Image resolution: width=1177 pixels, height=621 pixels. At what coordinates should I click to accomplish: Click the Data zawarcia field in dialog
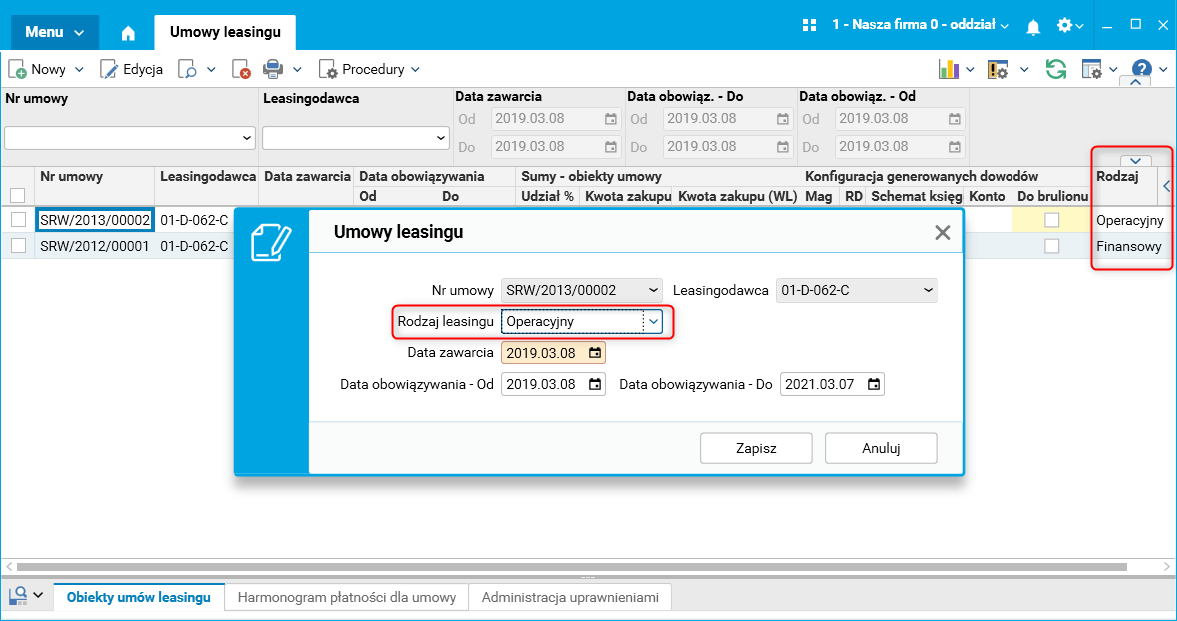(x=553, y=353)
